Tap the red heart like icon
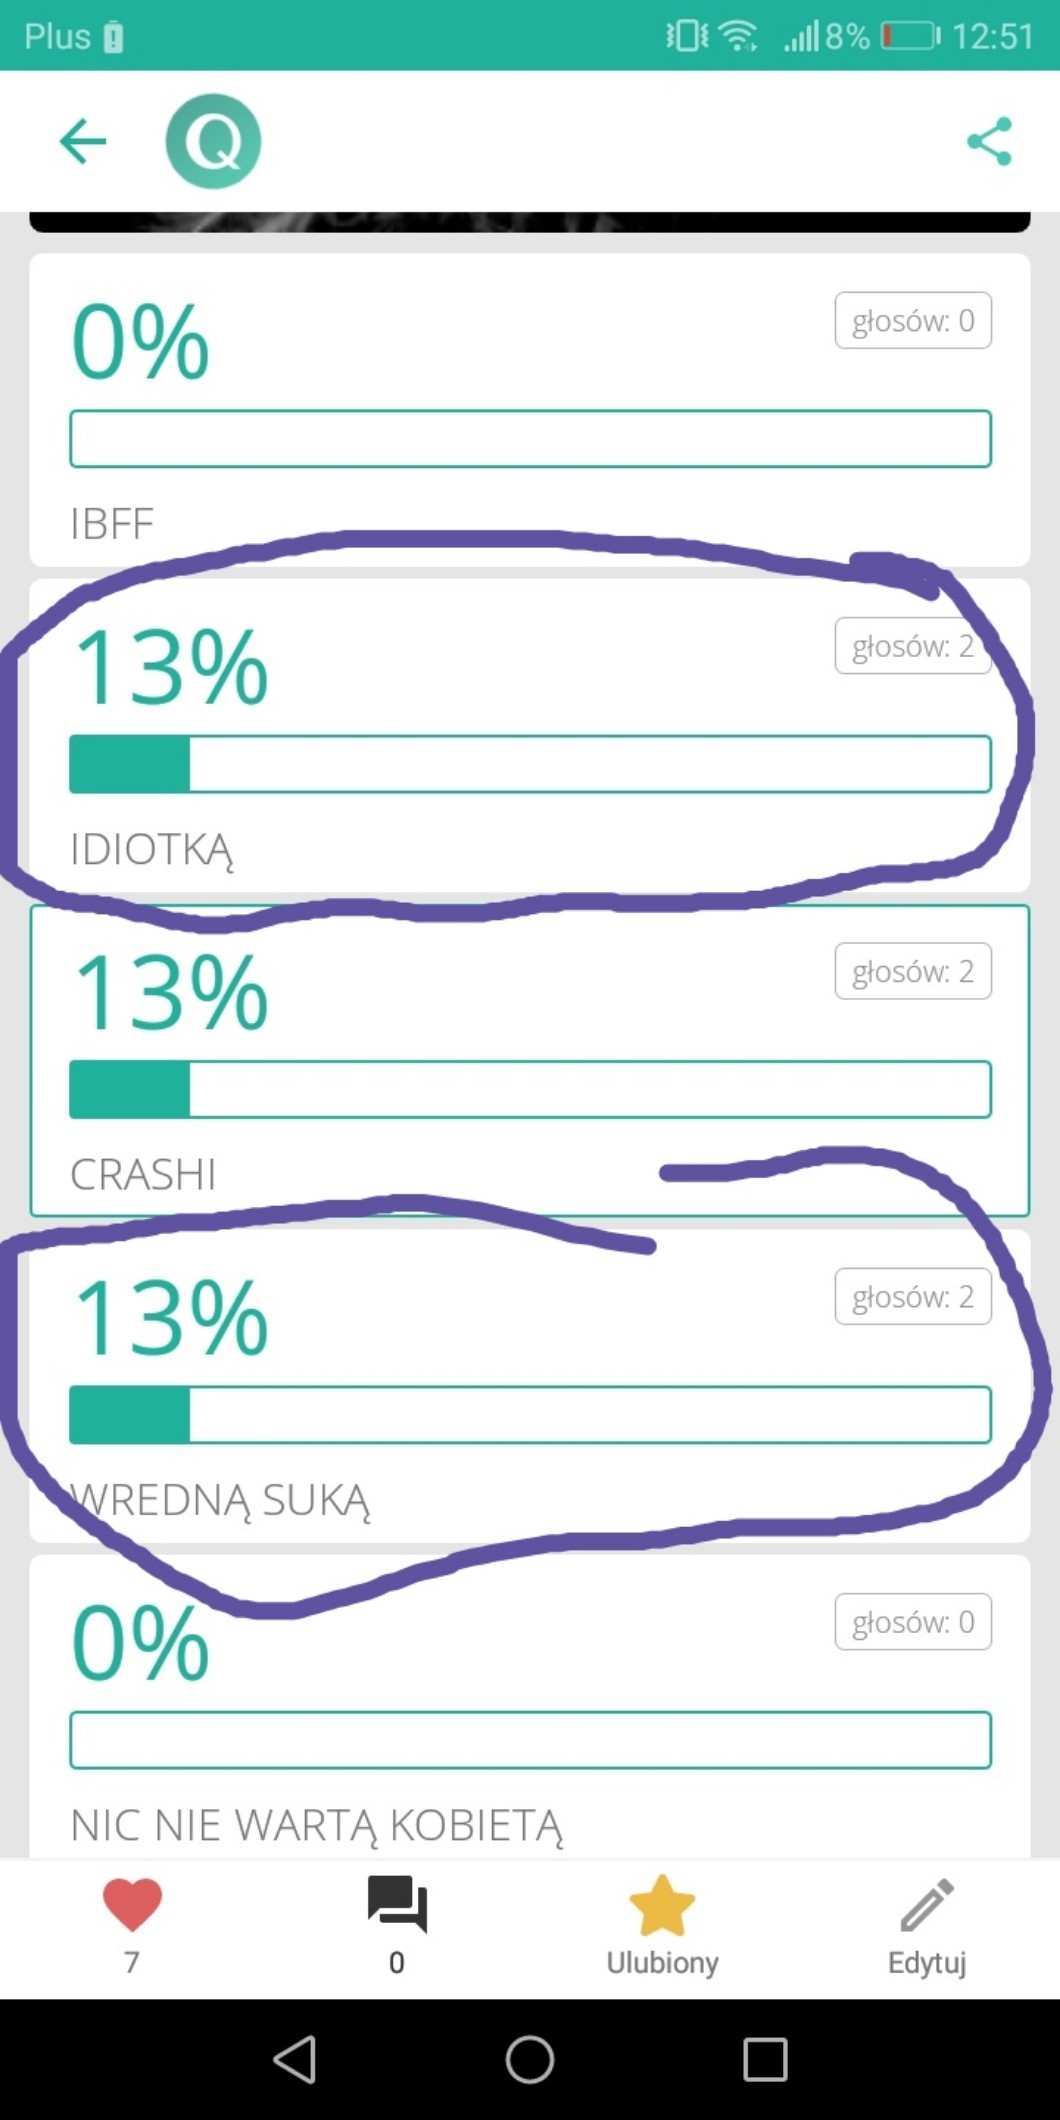This screenshot has width=1060, height=2120. pos(132,1905)
